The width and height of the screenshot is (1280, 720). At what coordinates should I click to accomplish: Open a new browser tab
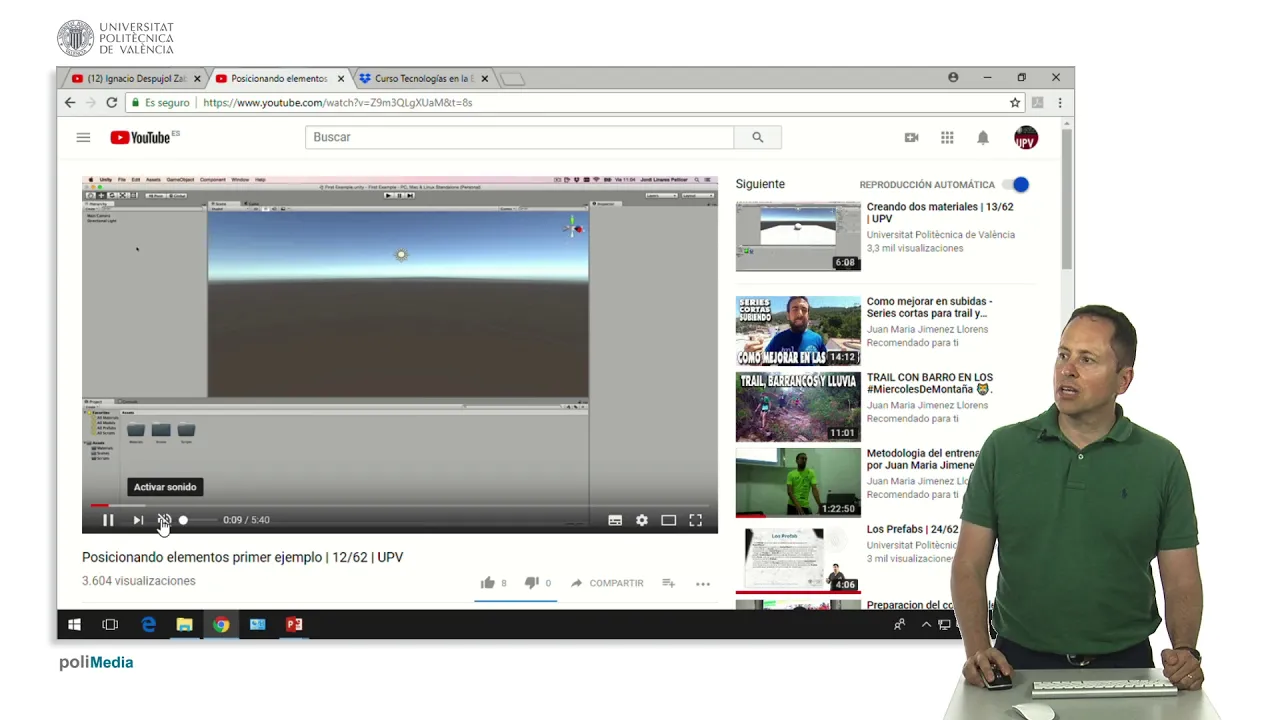tap(512, 79)
